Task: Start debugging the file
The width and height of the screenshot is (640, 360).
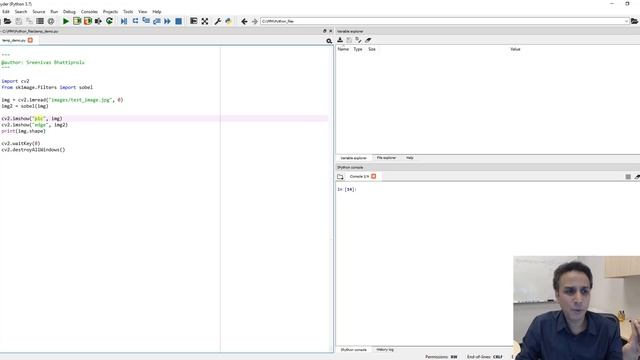Action: (124, 21)
